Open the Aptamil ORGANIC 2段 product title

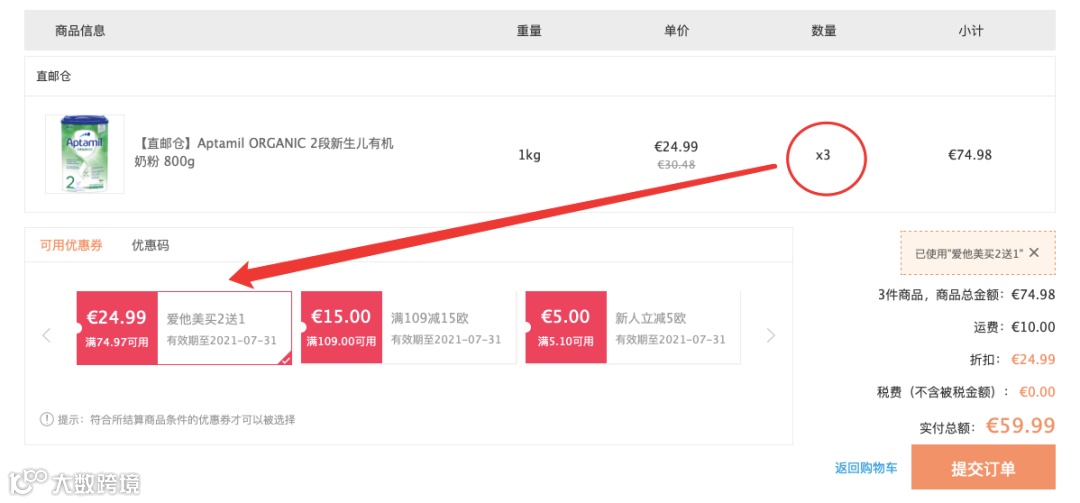click(264, 153)
